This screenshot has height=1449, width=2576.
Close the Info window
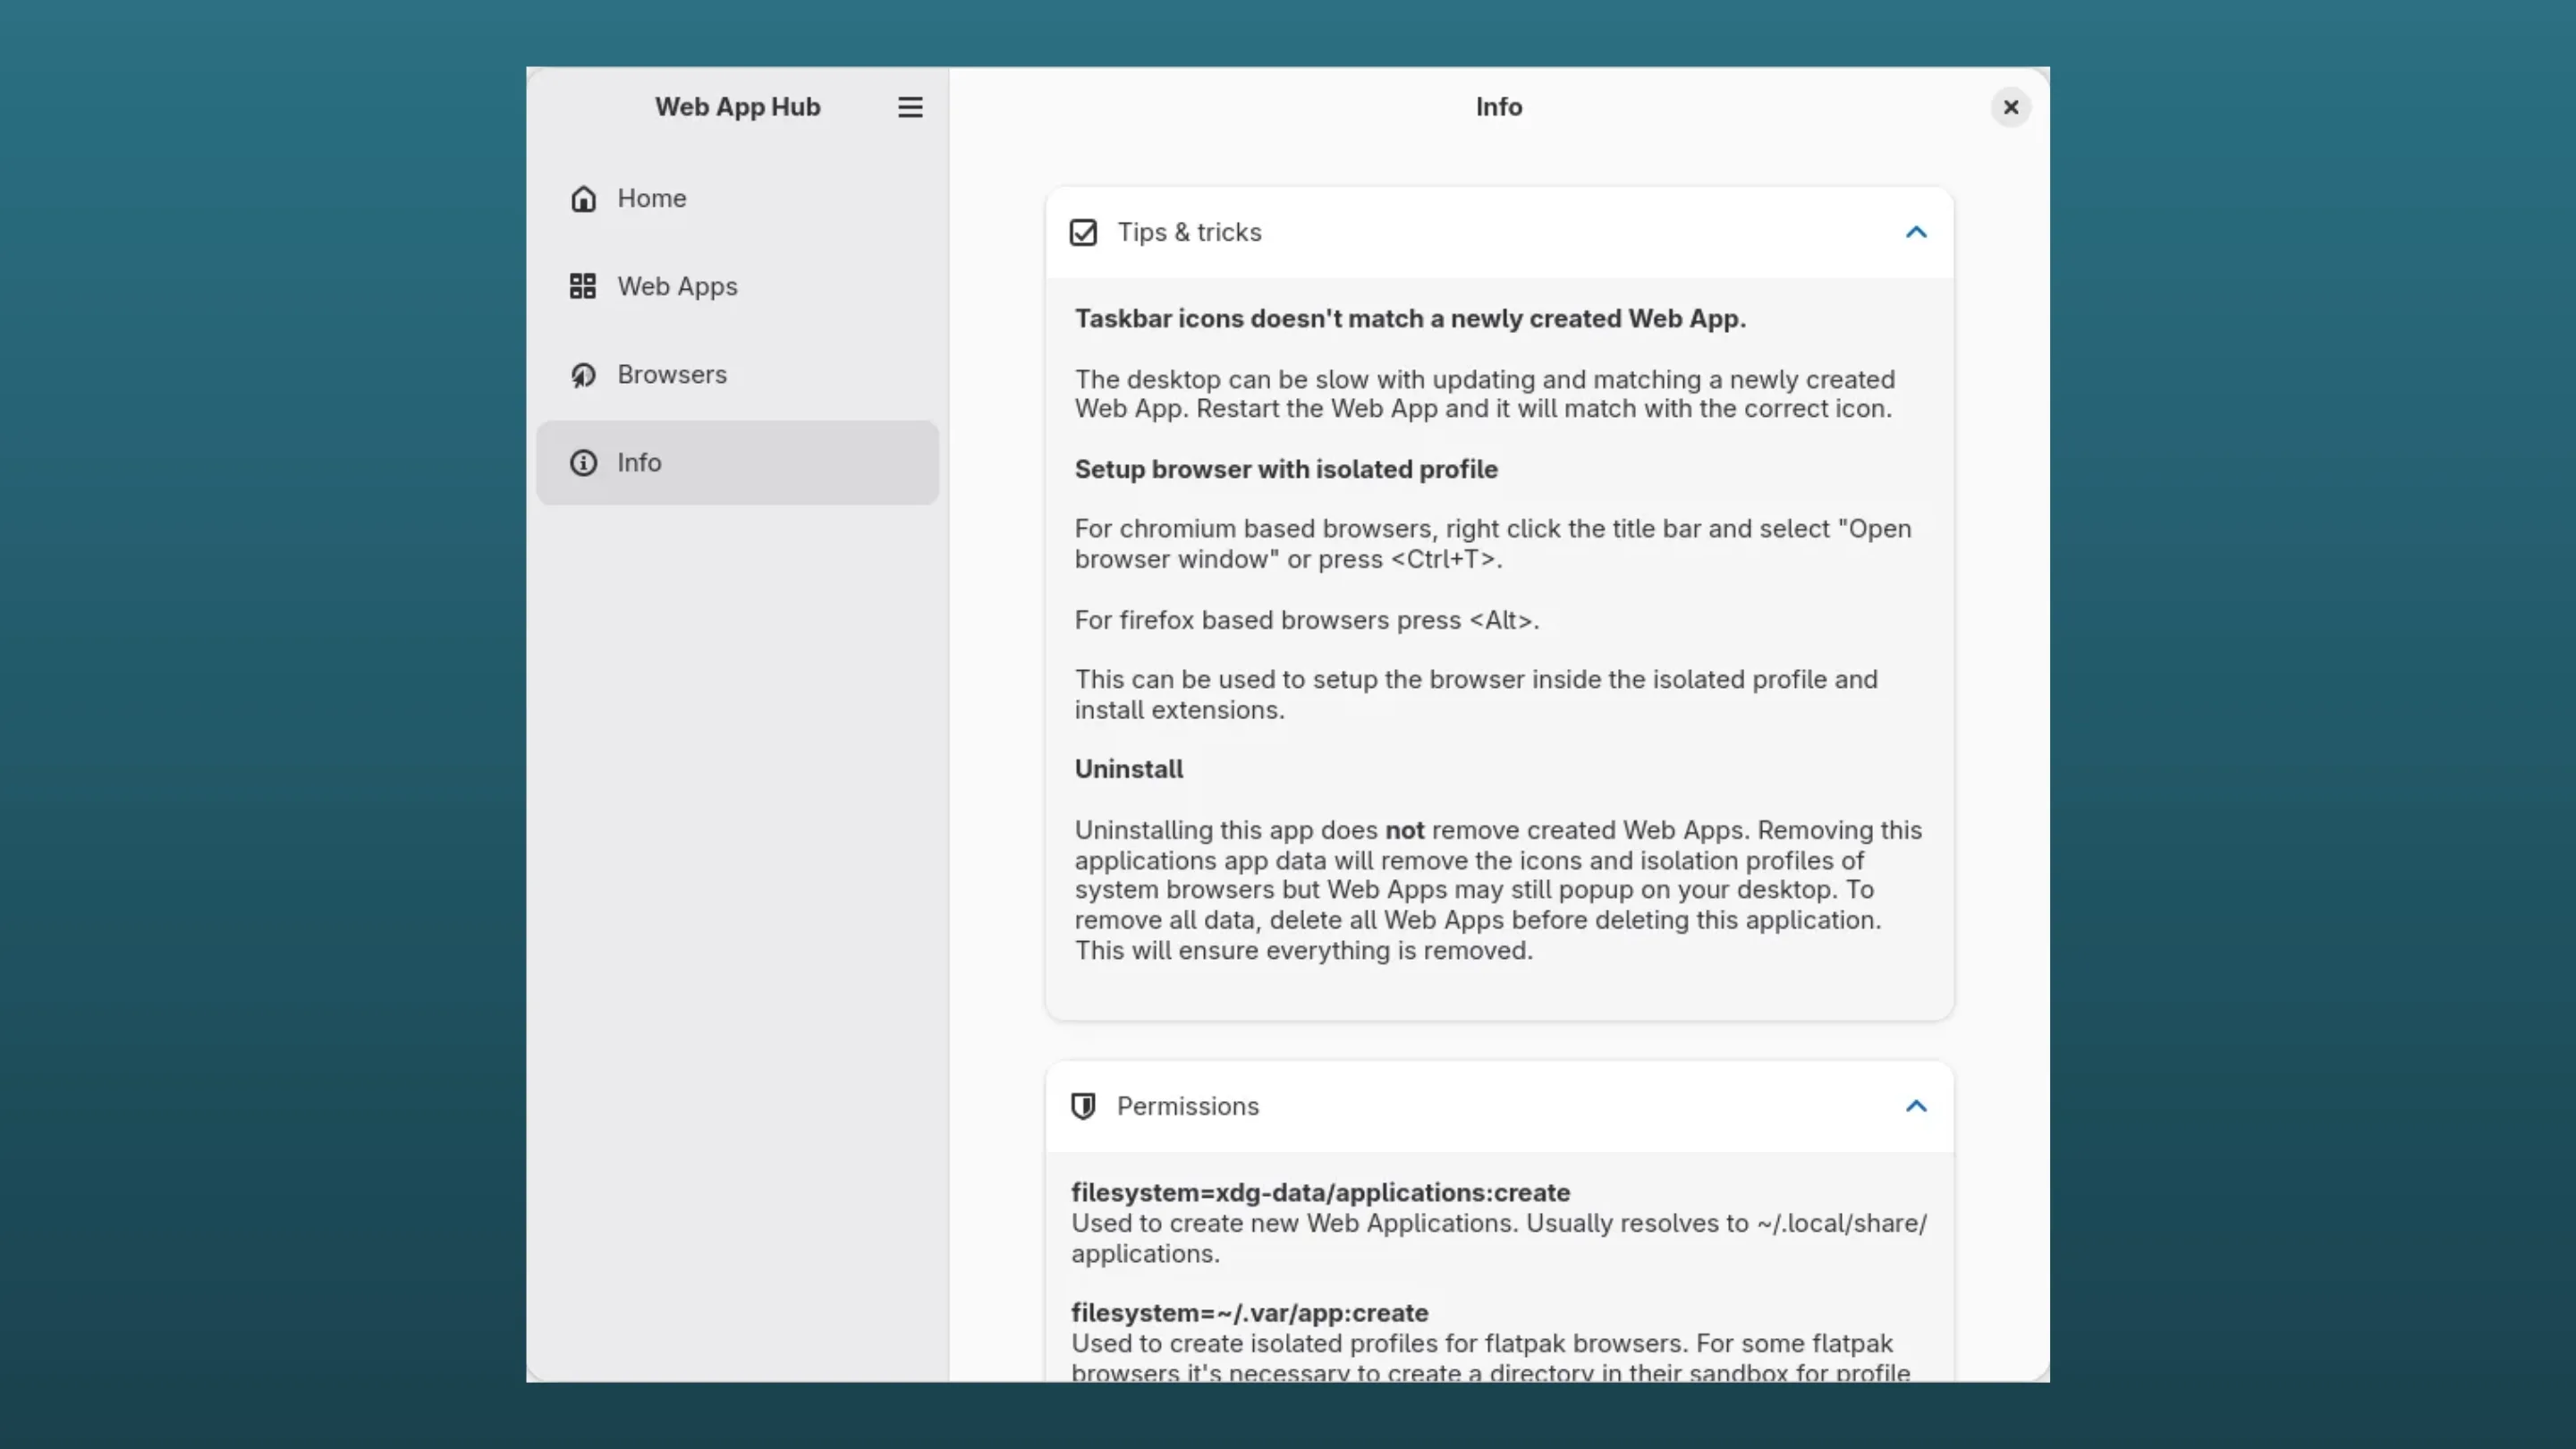click(x=2010, y=107)
